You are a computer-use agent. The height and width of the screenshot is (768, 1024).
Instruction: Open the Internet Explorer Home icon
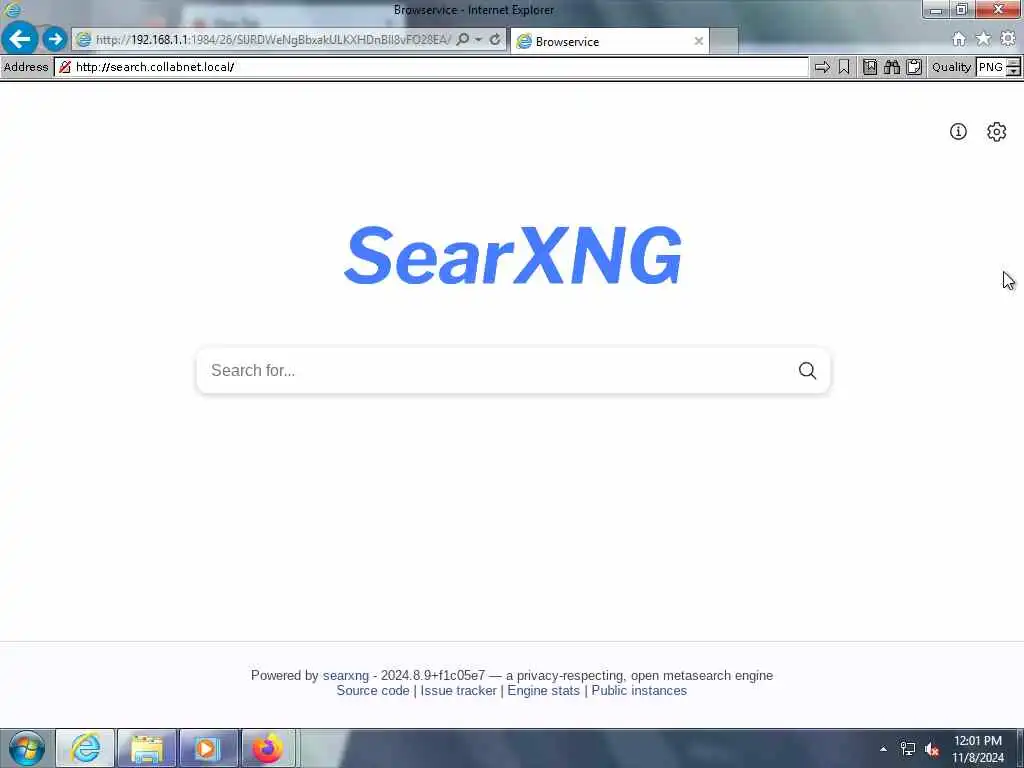click(x=959, y=39)
